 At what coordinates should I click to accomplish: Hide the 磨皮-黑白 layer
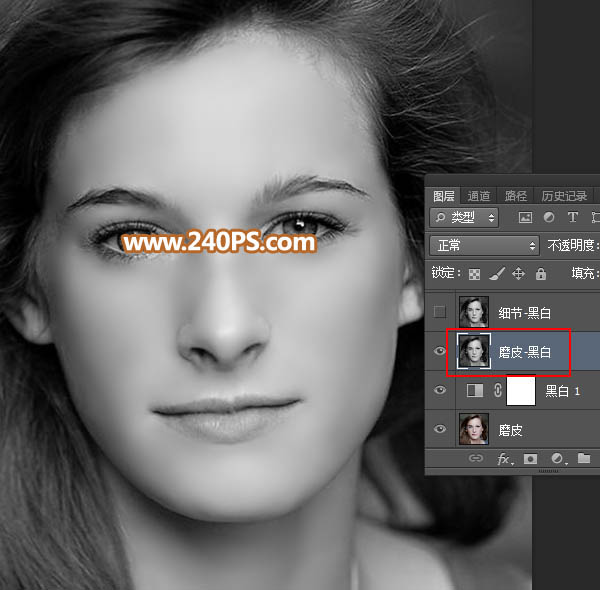(x=440, y=351)
